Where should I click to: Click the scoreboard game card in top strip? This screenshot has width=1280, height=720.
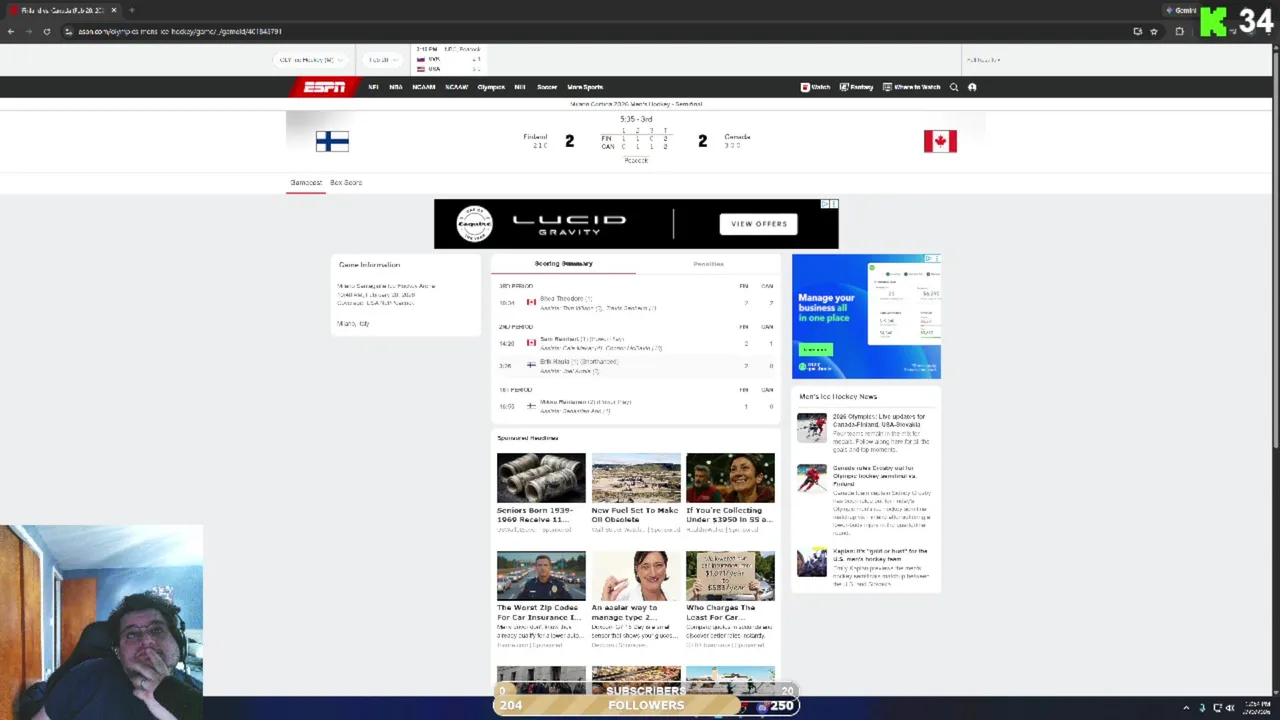click(448, 60)
